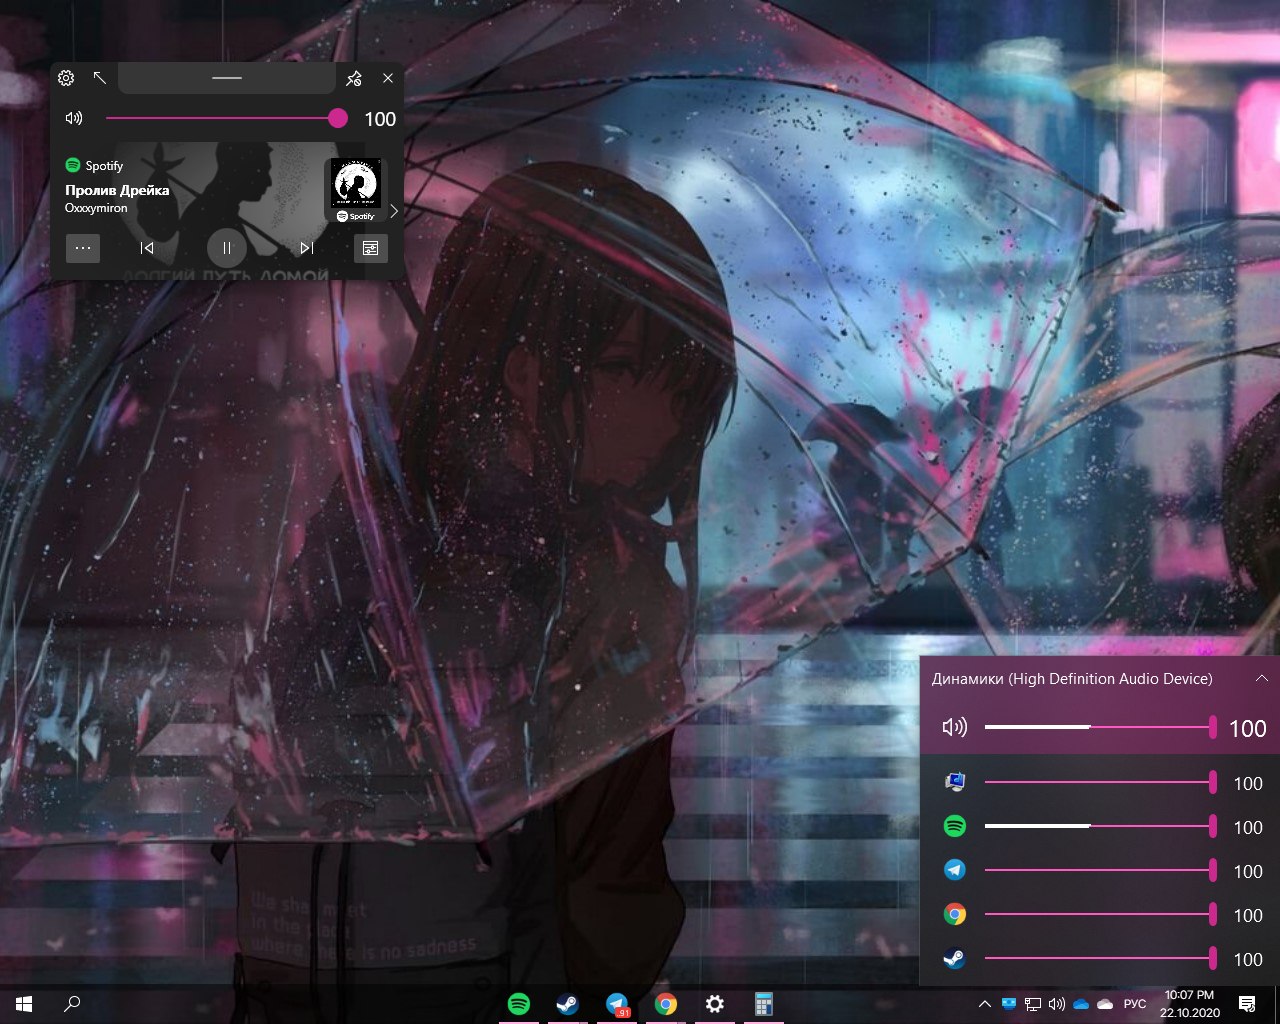Mute via flyout speaker icon
1280x1024 pixels.
click(x=74, y=118)
